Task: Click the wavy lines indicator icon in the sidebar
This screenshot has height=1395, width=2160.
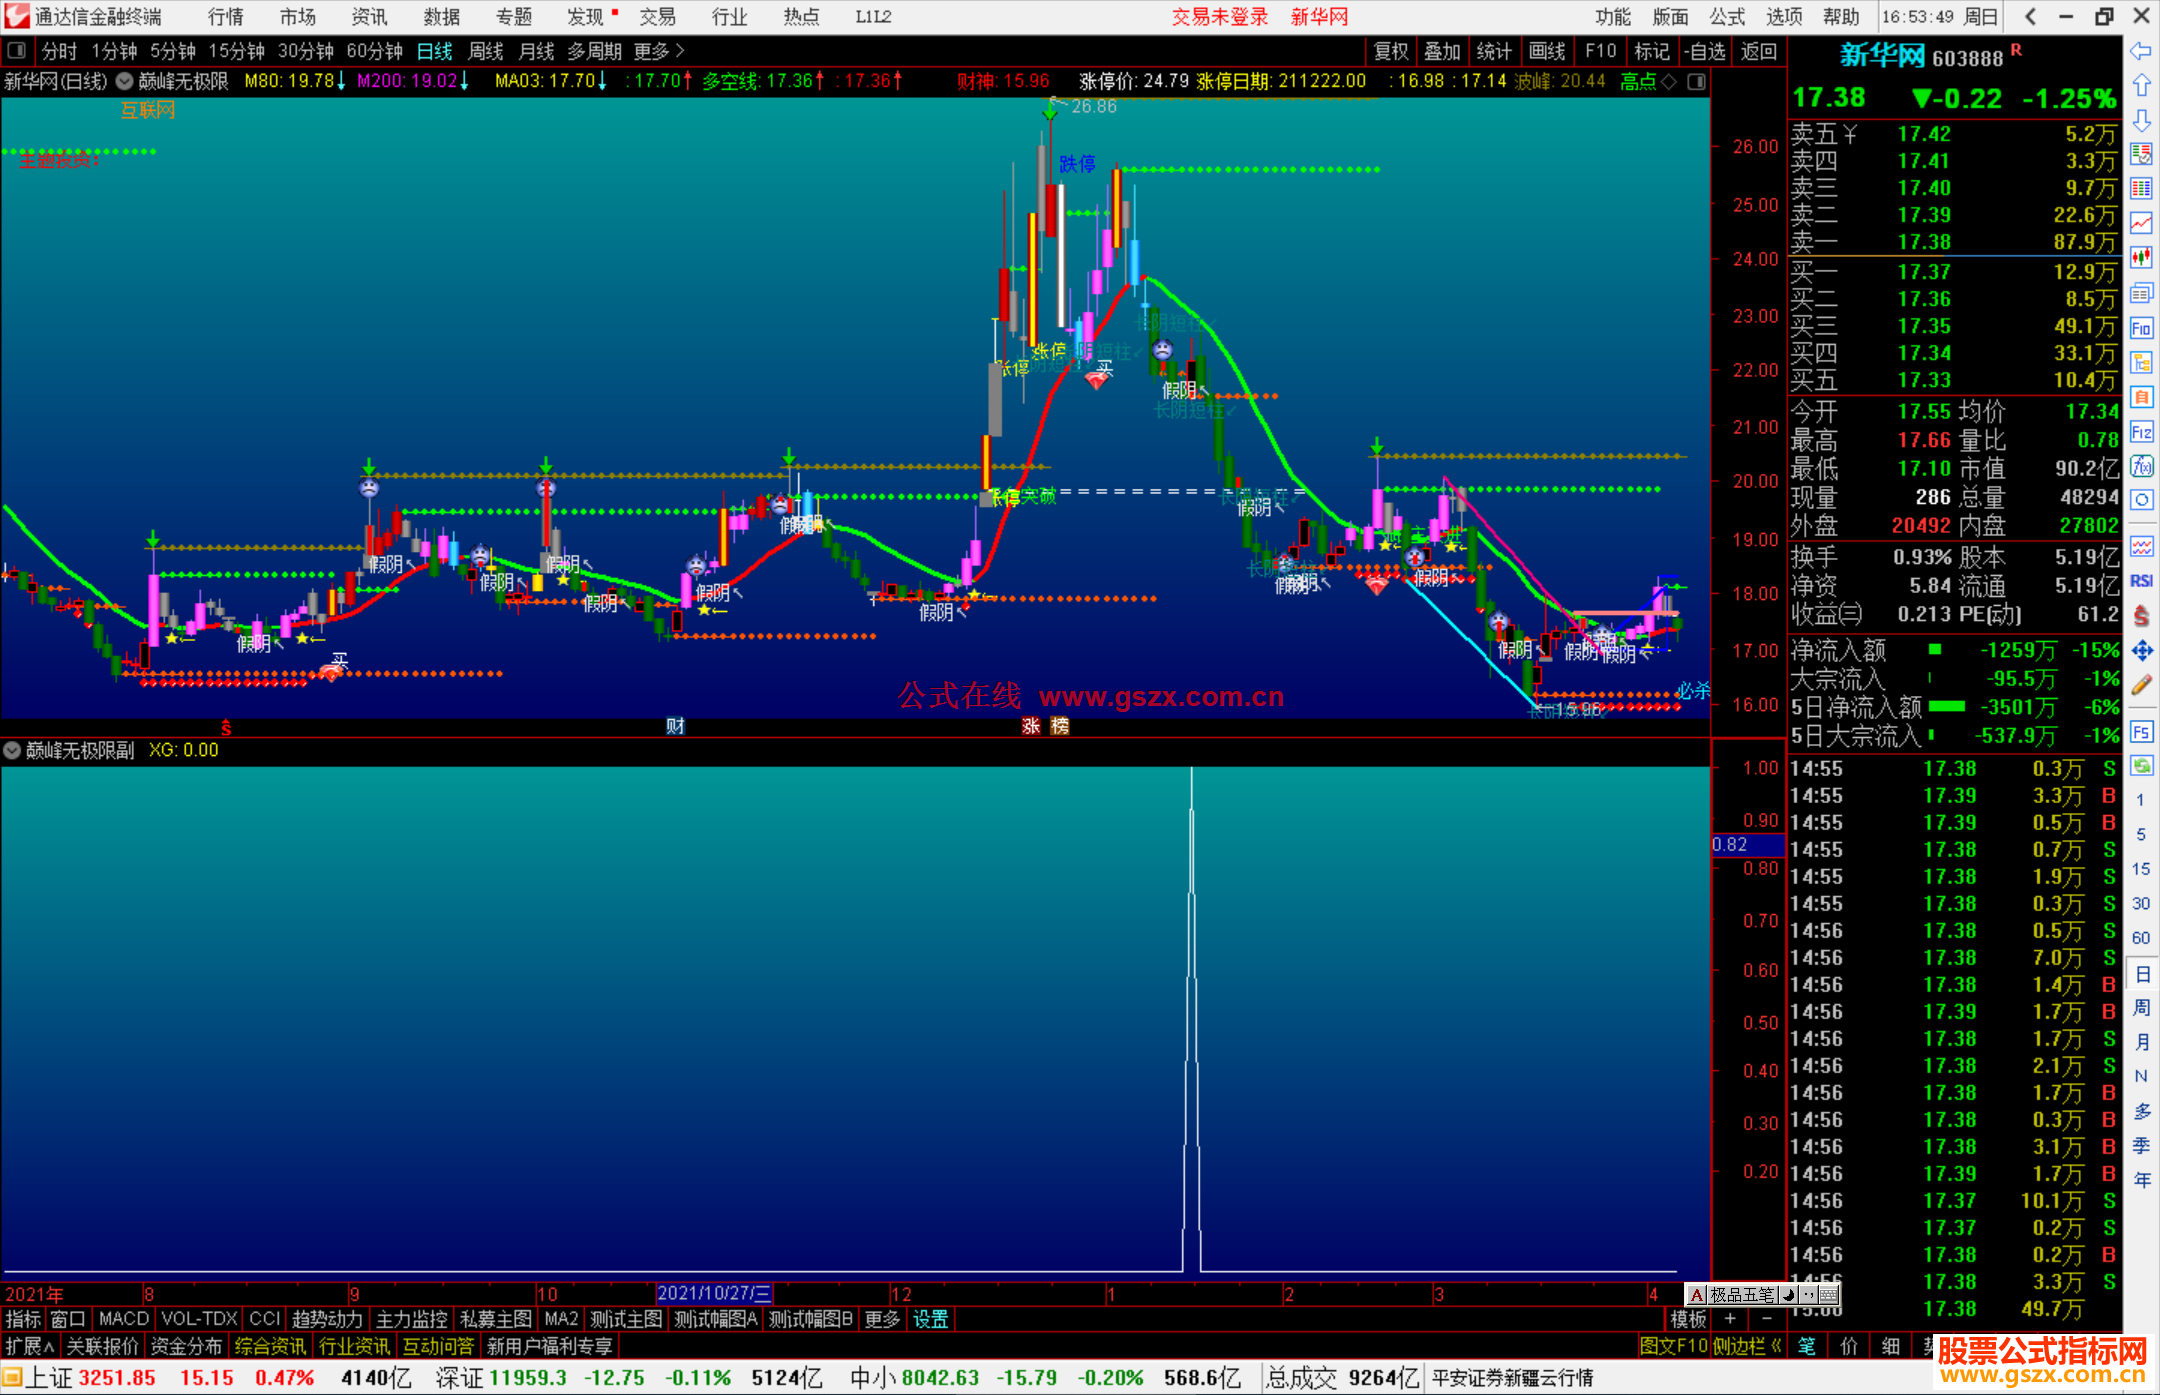Action: click(x=2141, y=546)
